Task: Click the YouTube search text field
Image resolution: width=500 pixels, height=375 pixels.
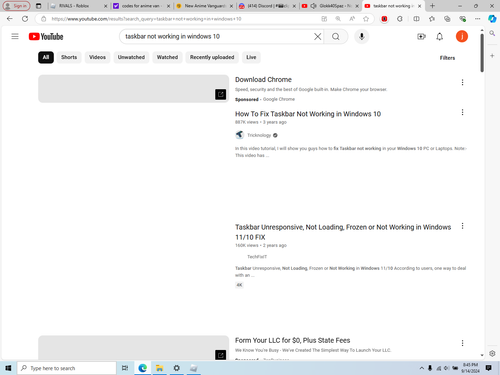Action: point(217,36)
